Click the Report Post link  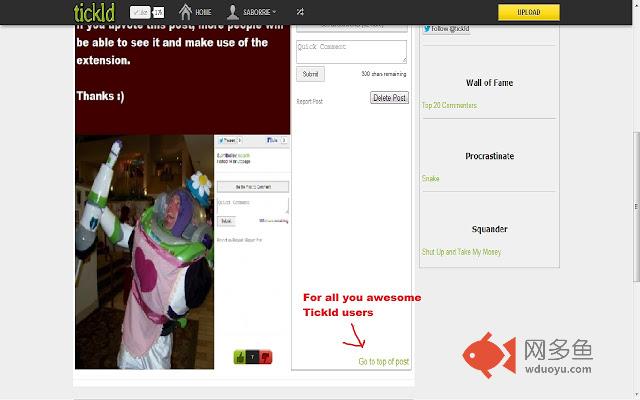[x=309, y=101]
